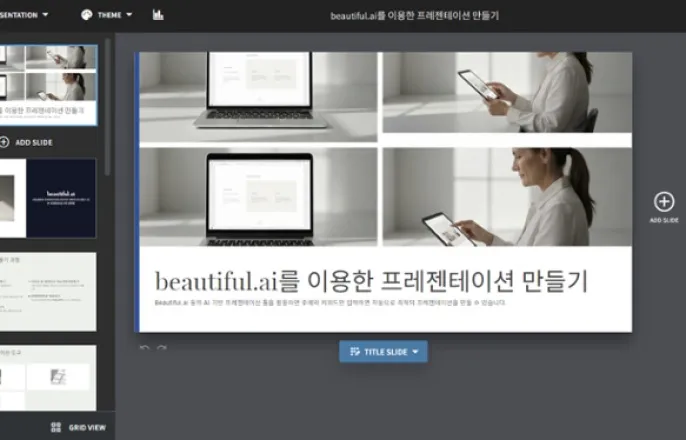Click the redo arrow below slide
Image resolution: width=686 pixels, height=440 pixels.
coord(161,349)
